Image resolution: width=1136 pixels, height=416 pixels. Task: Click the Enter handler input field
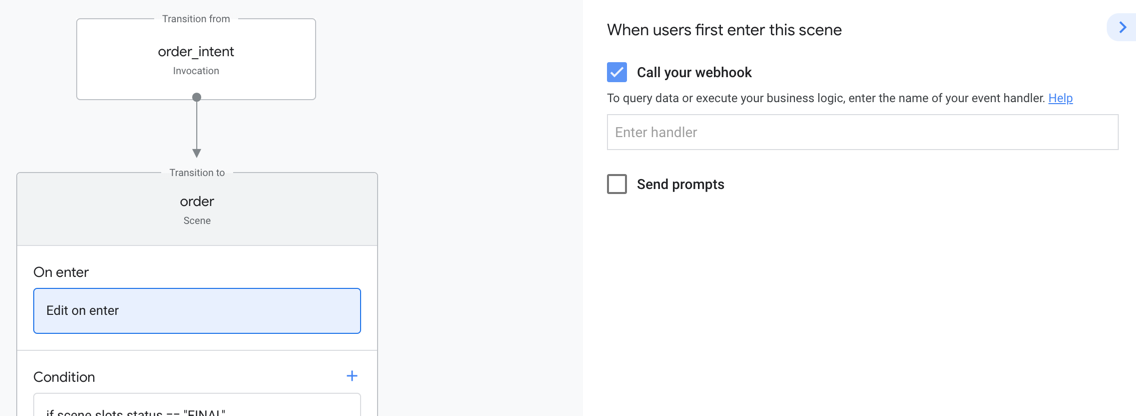tap(862, 132)
